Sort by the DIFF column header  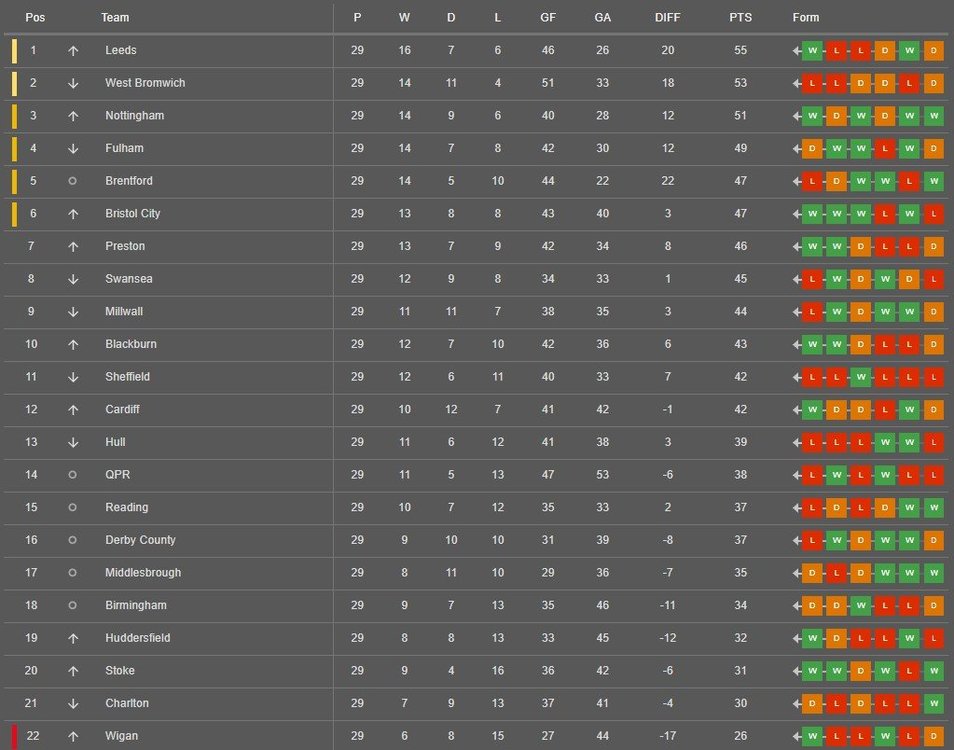pyautogui.click(x=667, y=18)
